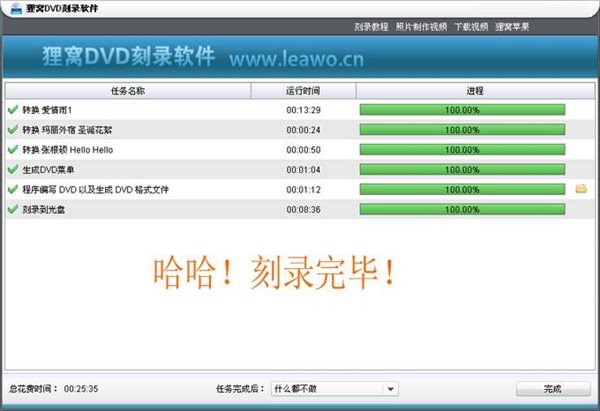The width and height of the screenshot is (600, 411).
Task: Select the 转换 爱情雨1 task name
Action: point(47,110)
